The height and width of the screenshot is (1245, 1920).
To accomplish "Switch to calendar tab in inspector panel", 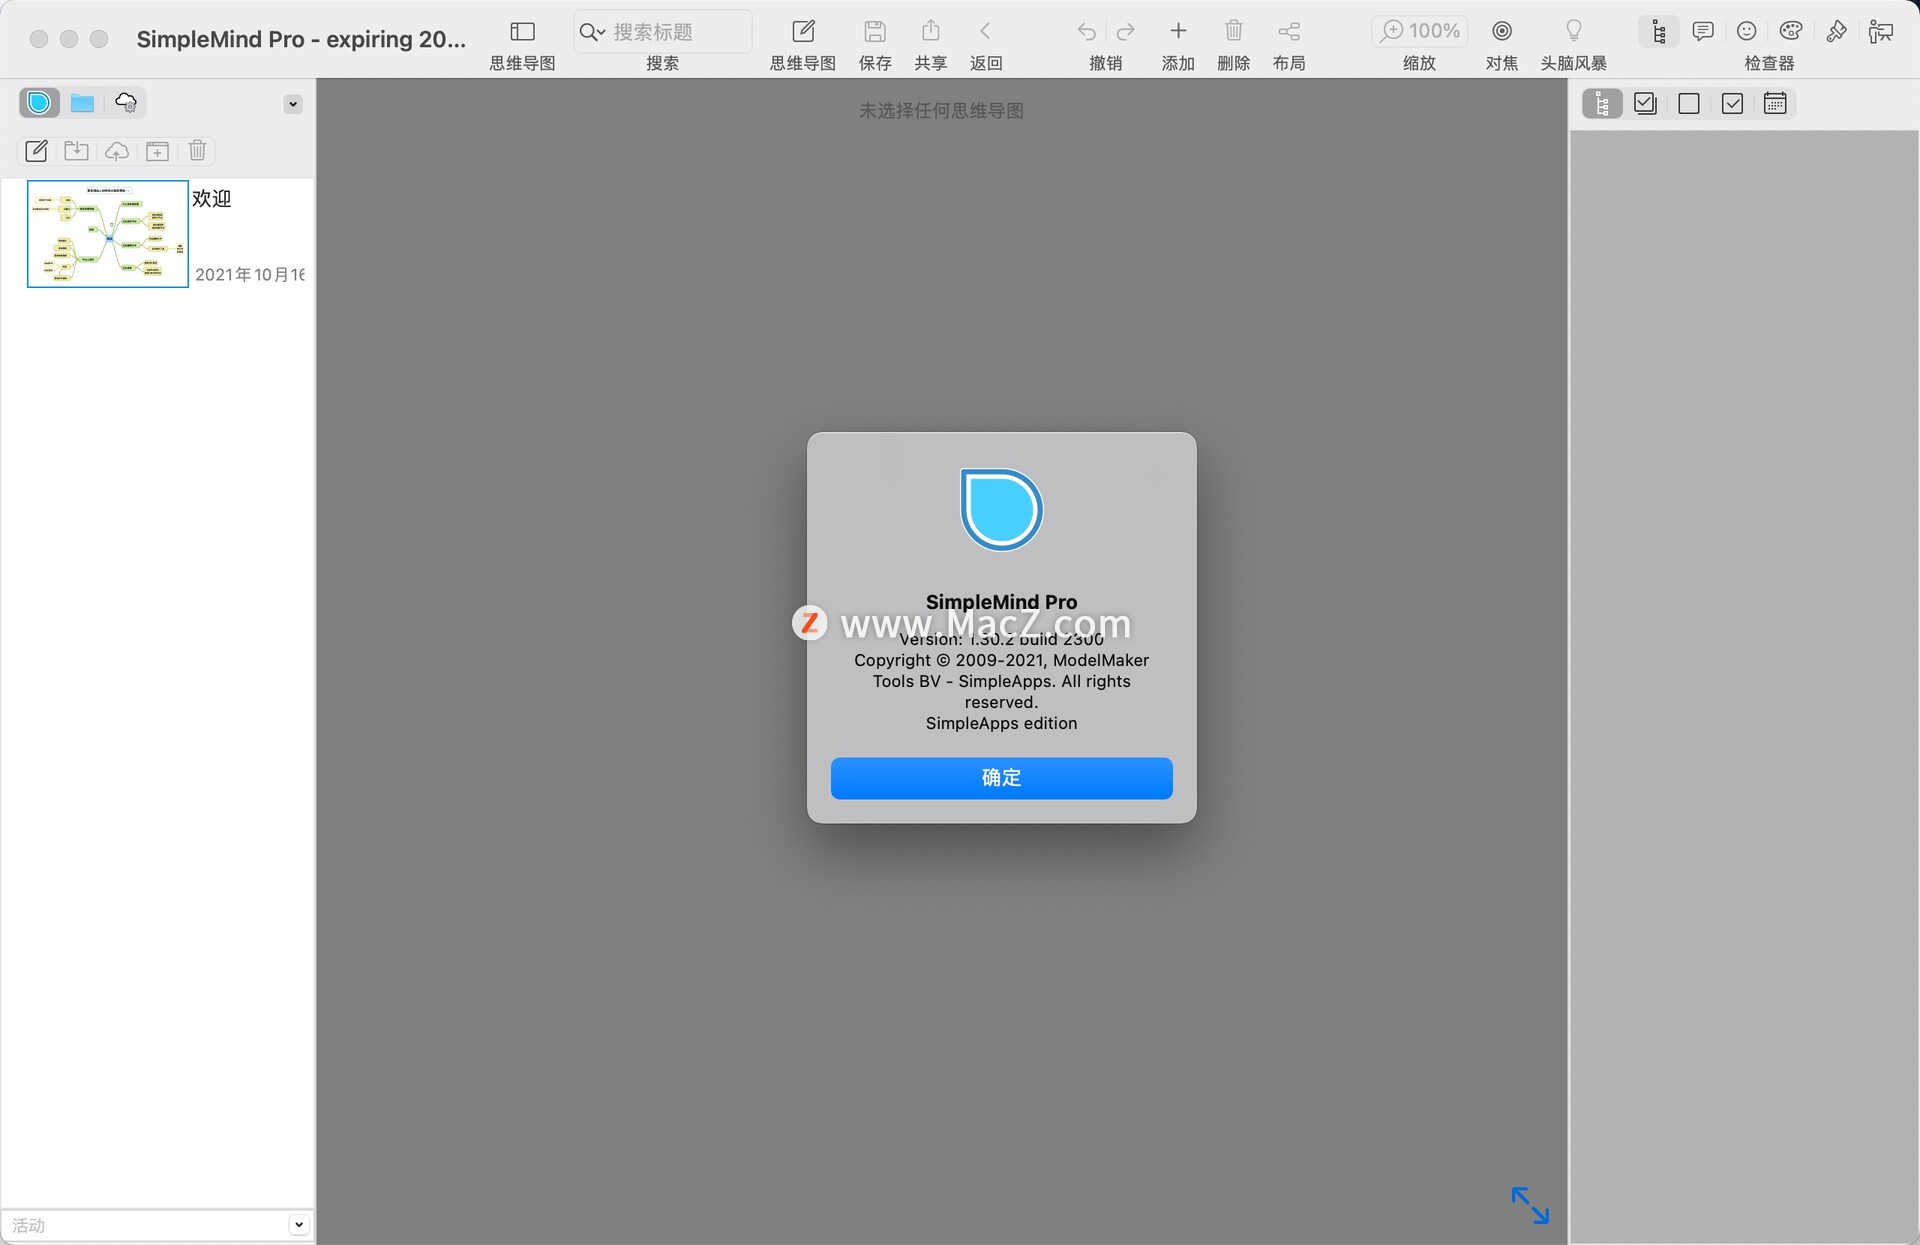I will 1775,104.
